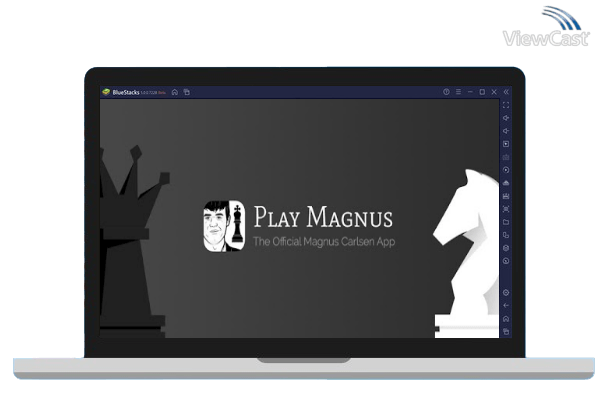The width and height of the screenshot is (602, 414).
Task: Click the save-disk shaped sidebar icon
Action: point(506,196)
